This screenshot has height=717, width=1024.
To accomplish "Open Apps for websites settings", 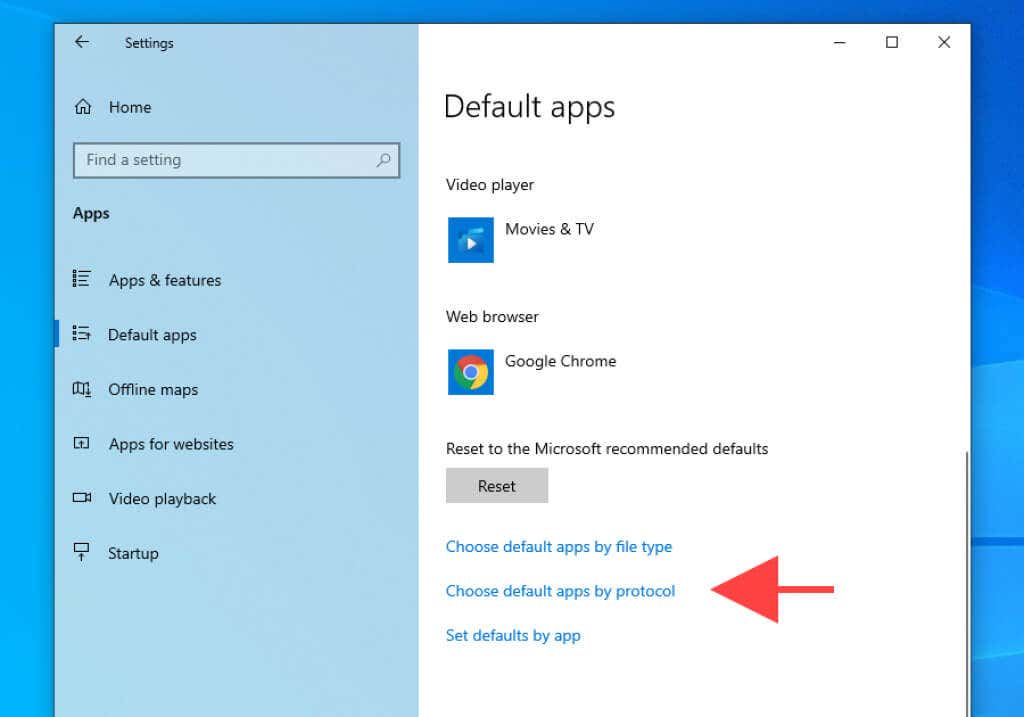I will pos(171,444).
